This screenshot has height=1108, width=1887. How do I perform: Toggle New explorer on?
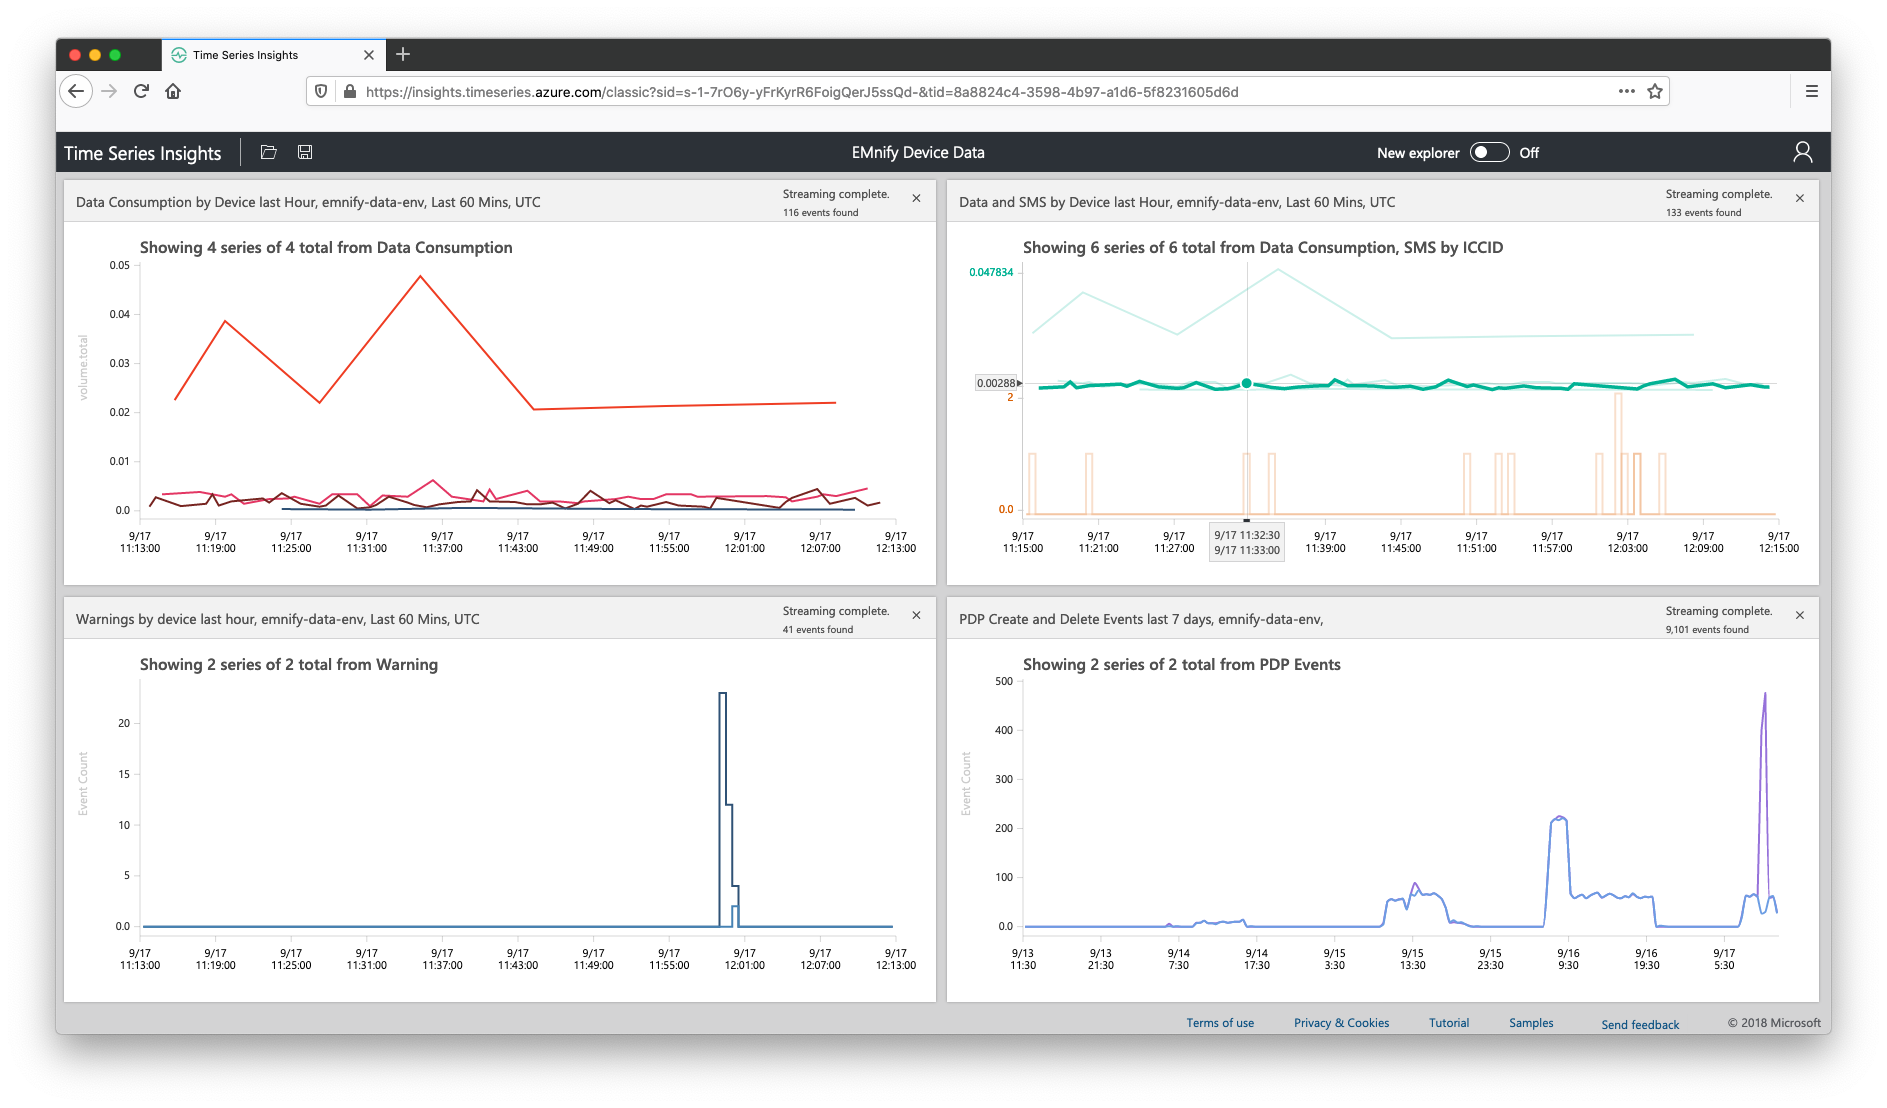(1489, 152)
